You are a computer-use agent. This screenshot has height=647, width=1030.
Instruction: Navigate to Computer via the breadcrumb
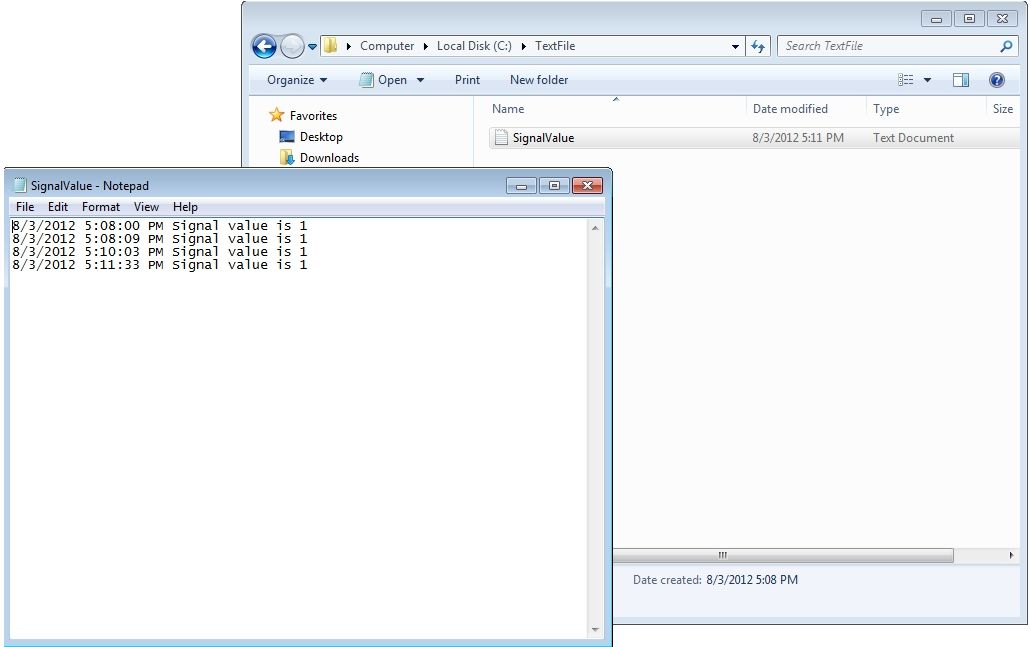coord(387,45)
